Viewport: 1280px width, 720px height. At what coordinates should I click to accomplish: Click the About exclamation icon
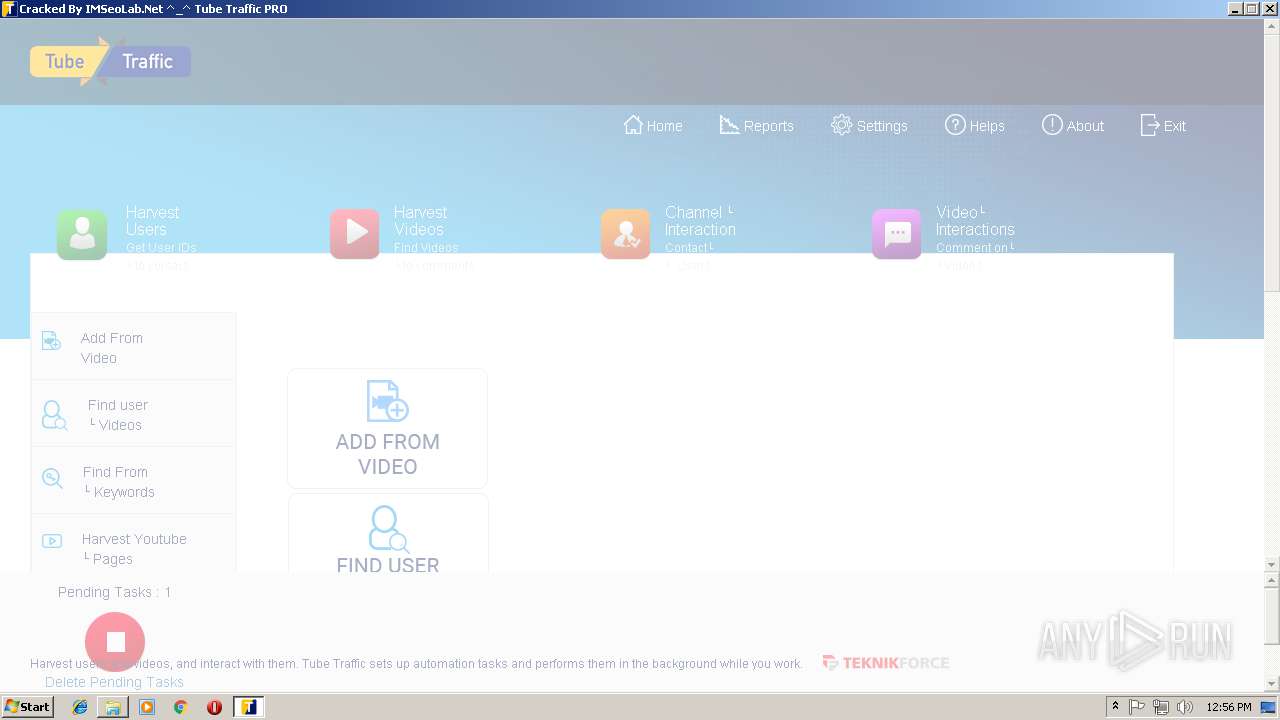pyautogui.click(x=1052, y=125)
